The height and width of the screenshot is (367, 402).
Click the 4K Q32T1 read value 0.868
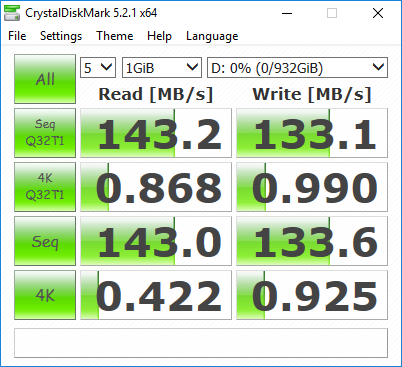(156, 187)
